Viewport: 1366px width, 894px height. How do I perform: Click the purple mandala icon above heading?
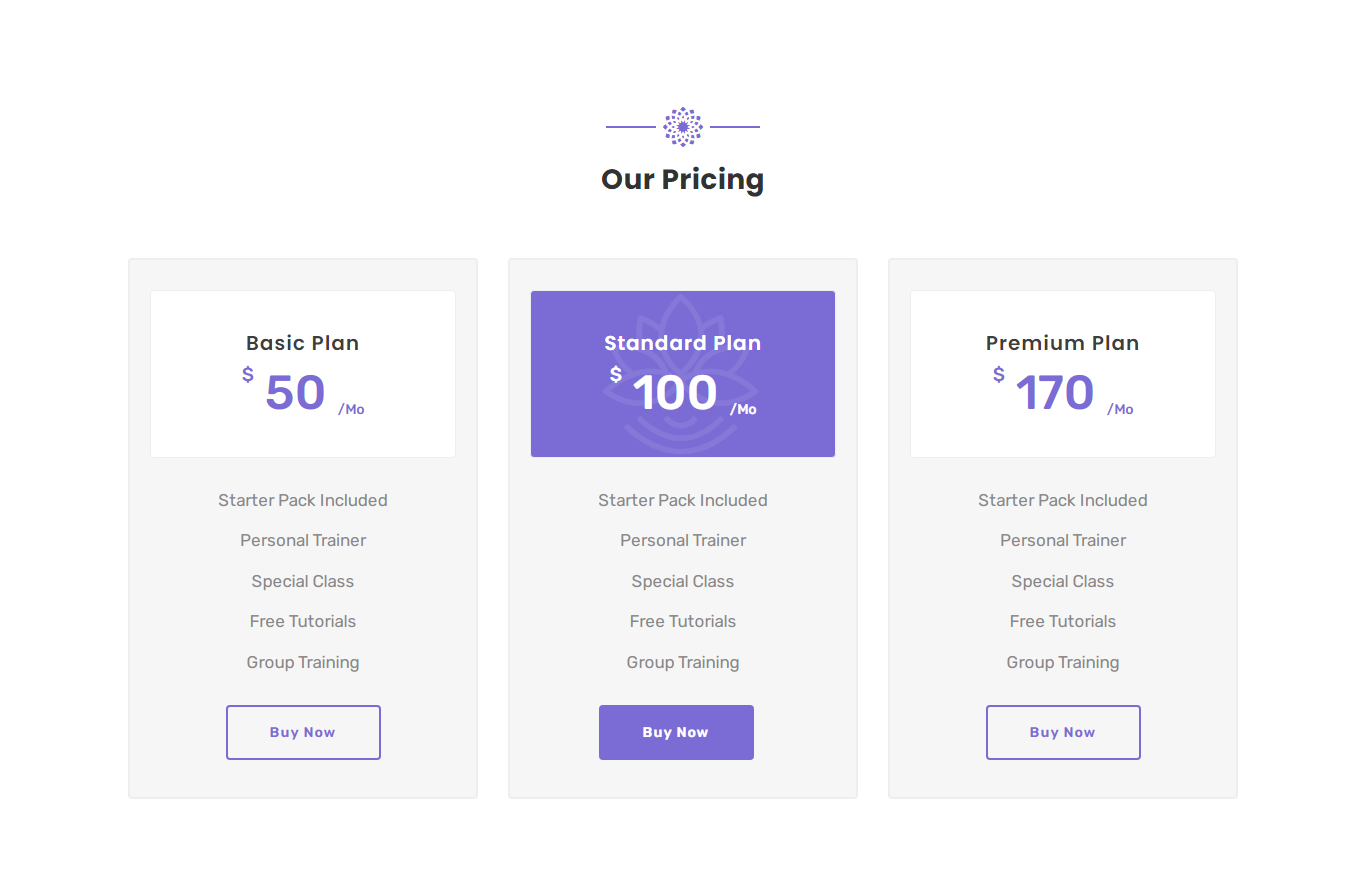(x=683, y=127)
